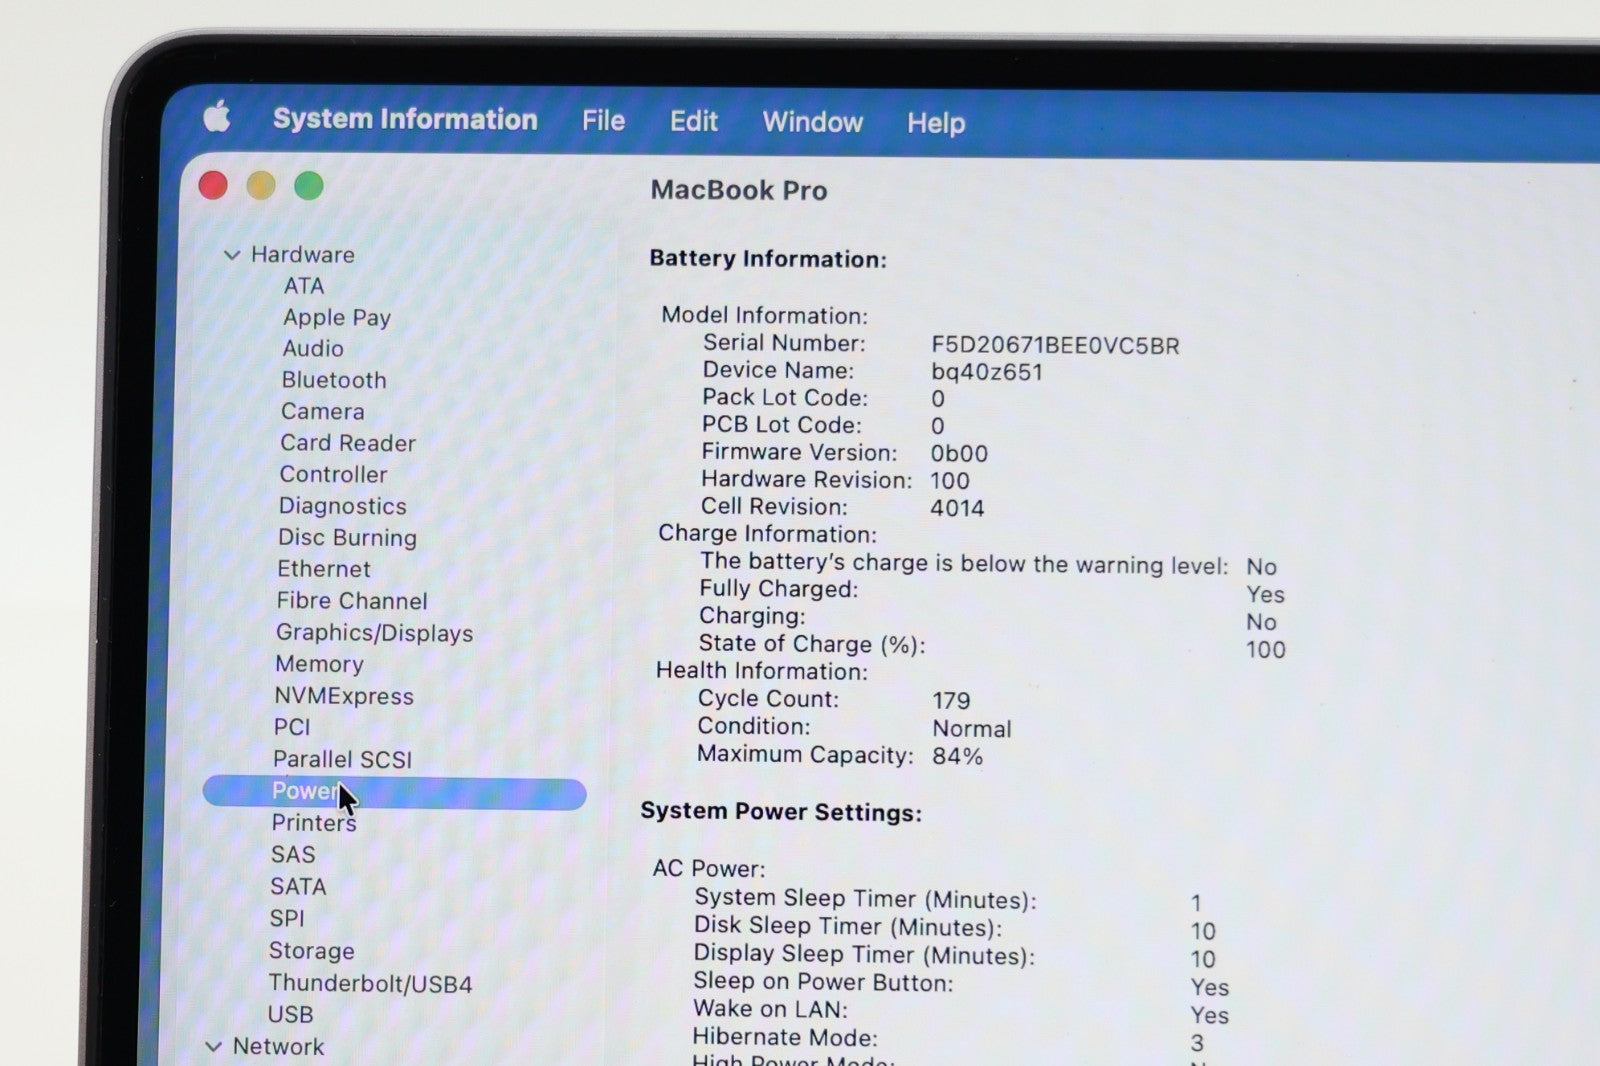Select Graphics/Displays in the hardware list

tap(374, 633)
